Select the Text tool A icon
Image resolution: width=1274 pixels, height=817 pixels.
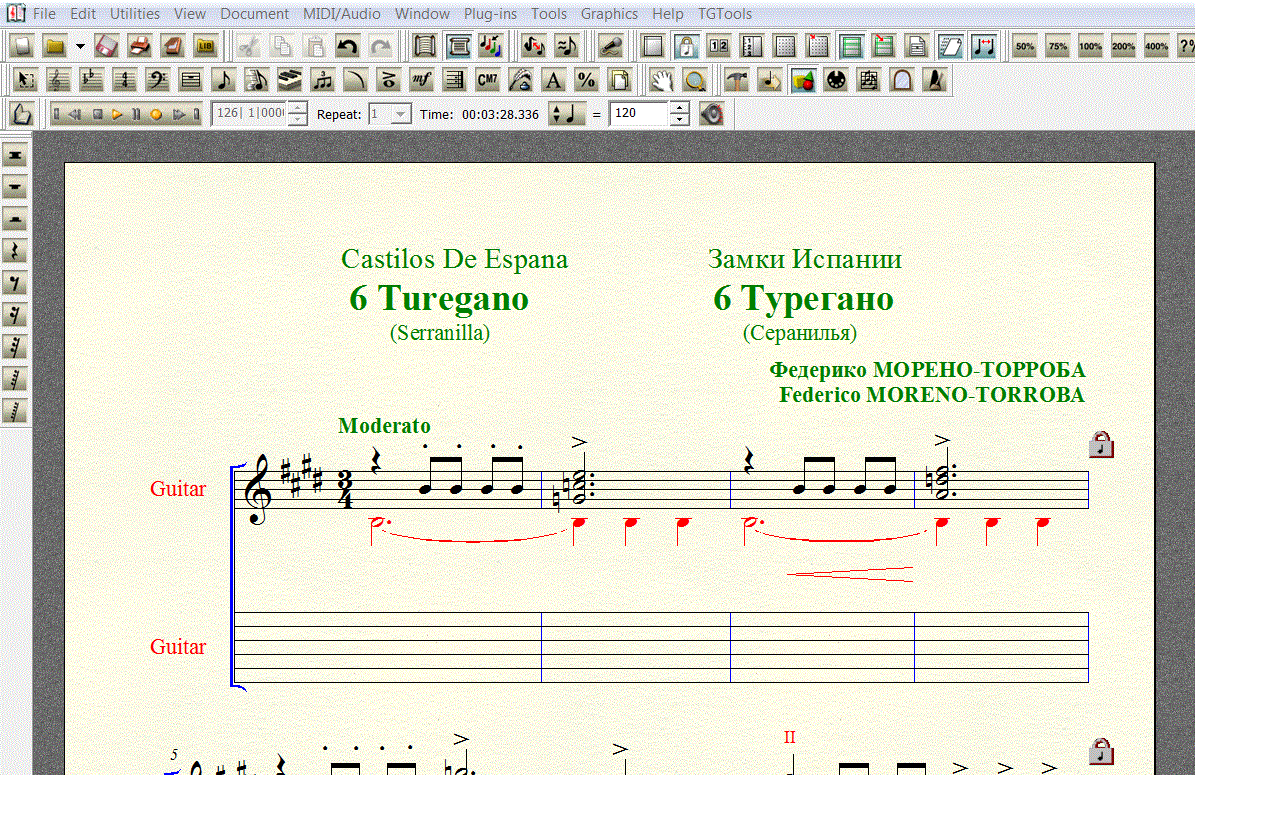553,80
